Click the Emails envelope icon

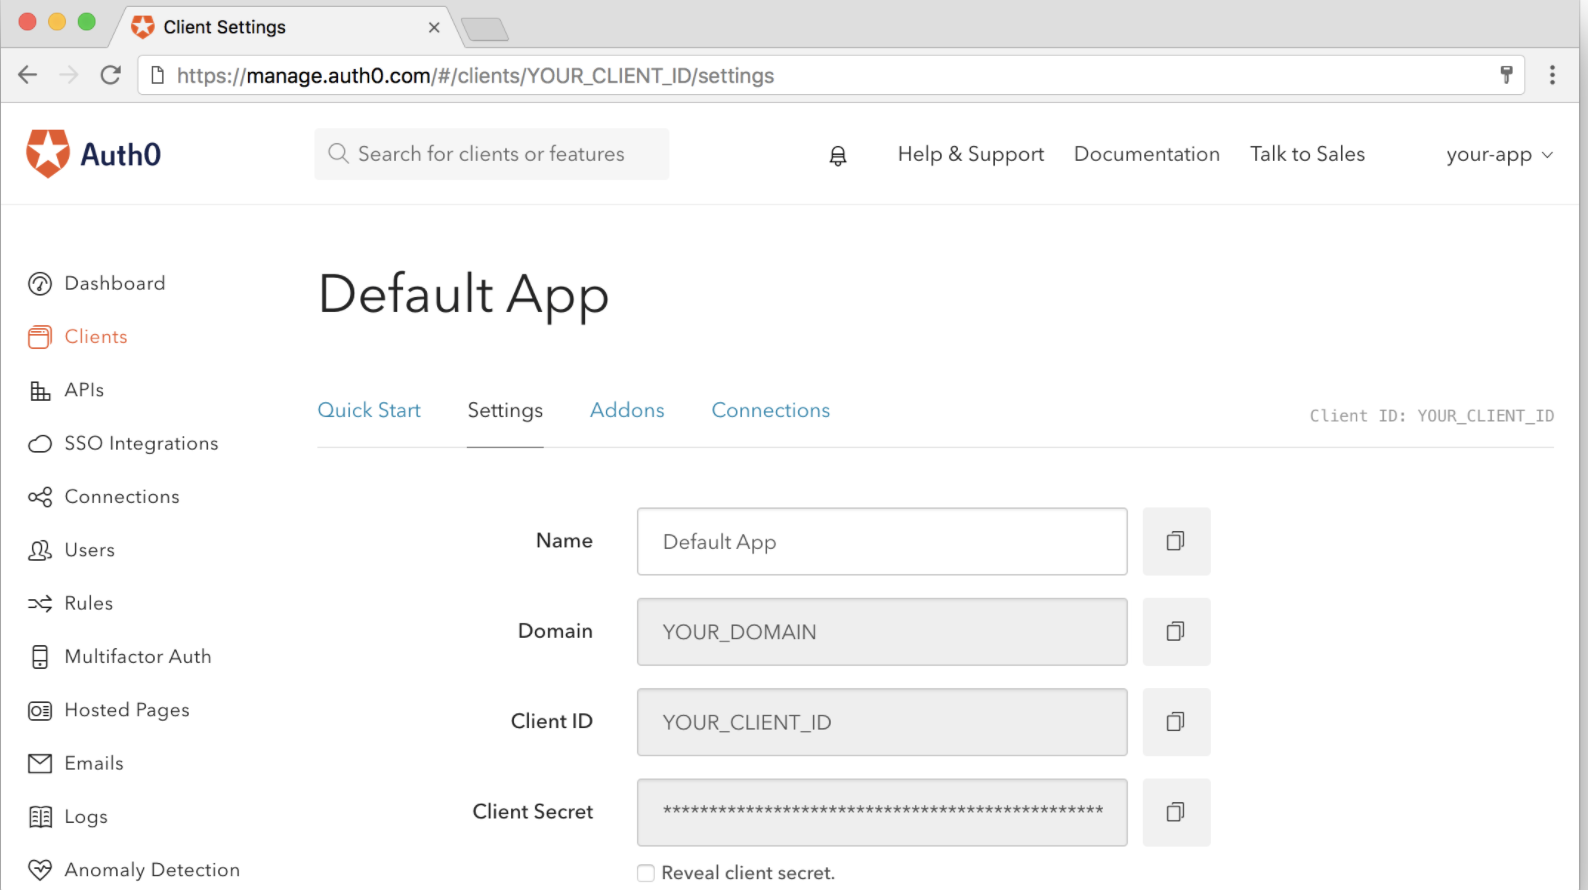[x=40, y=764]
